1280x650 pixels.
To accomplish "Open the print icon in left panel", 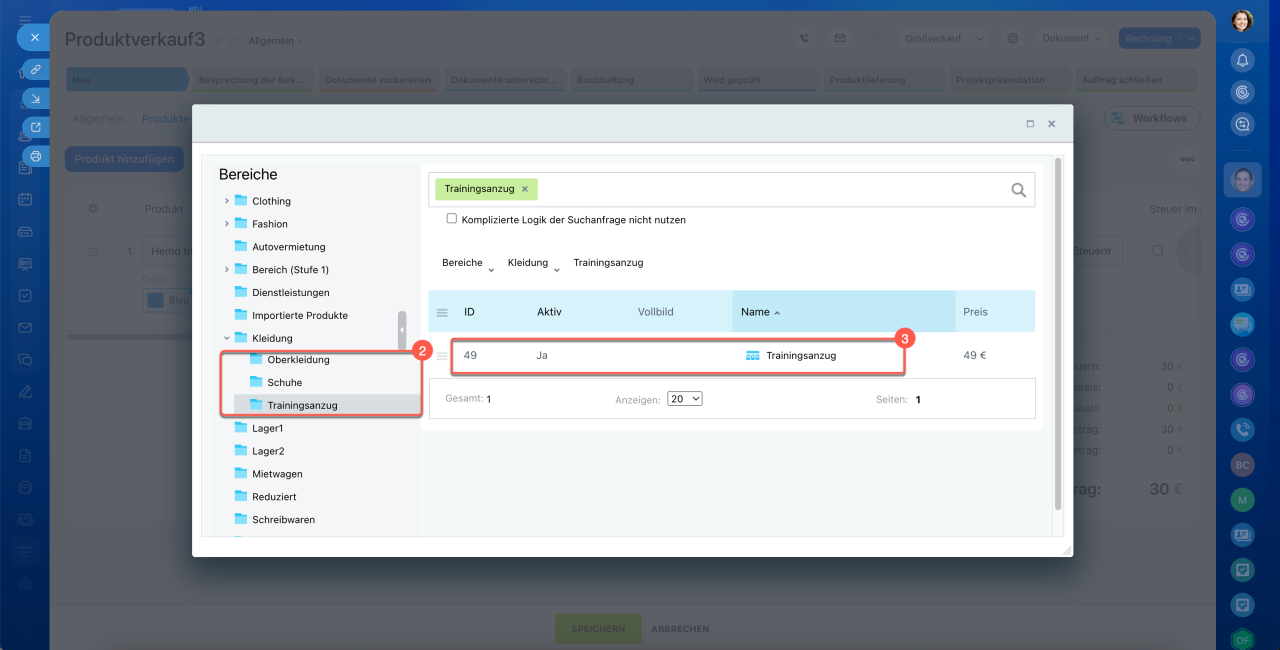I will tap(35, 156).
